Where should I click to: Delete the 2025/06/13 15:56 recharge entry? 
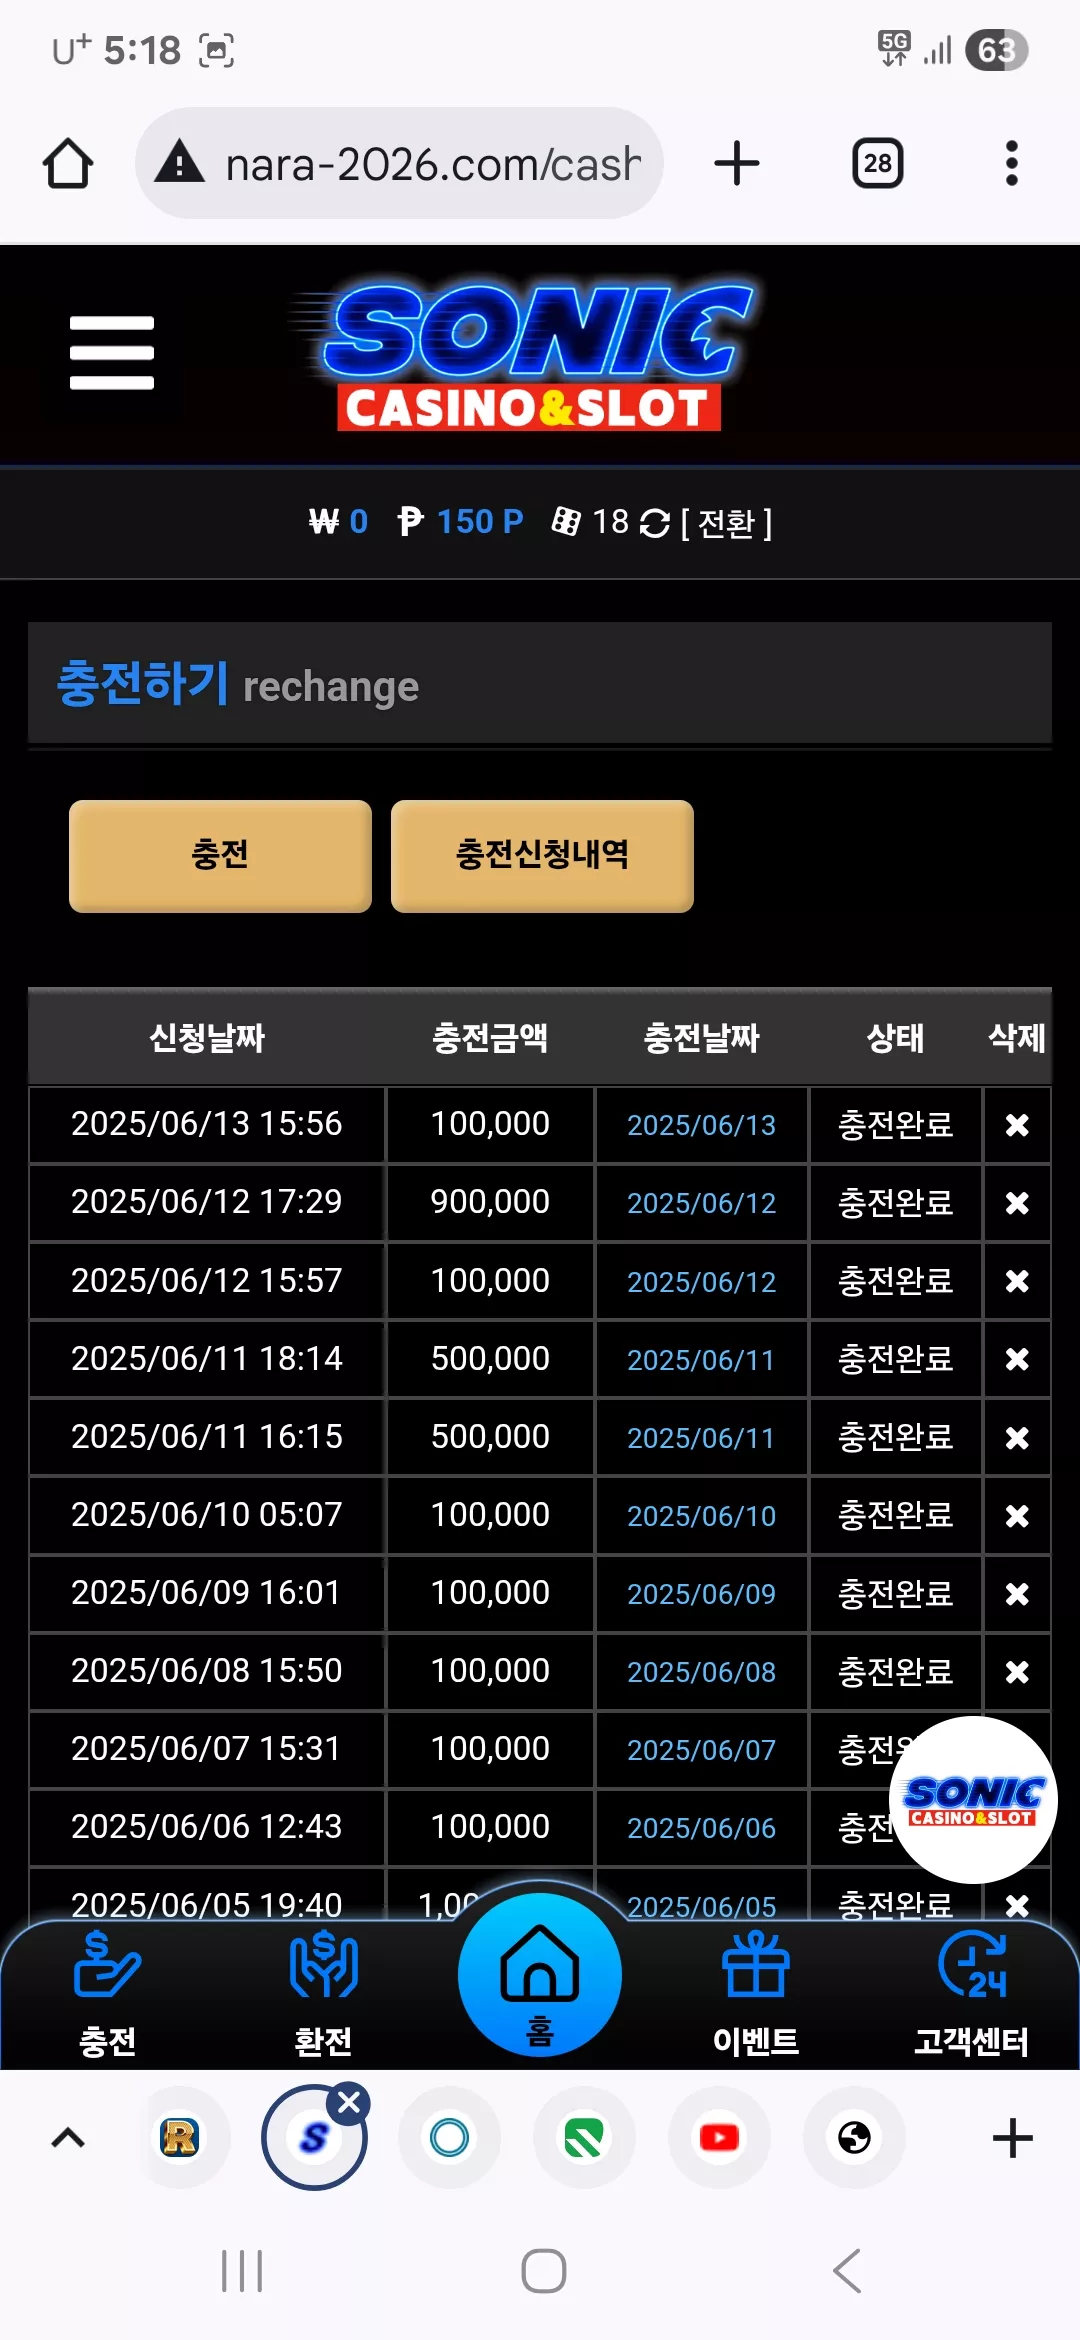[1017, 1125]
